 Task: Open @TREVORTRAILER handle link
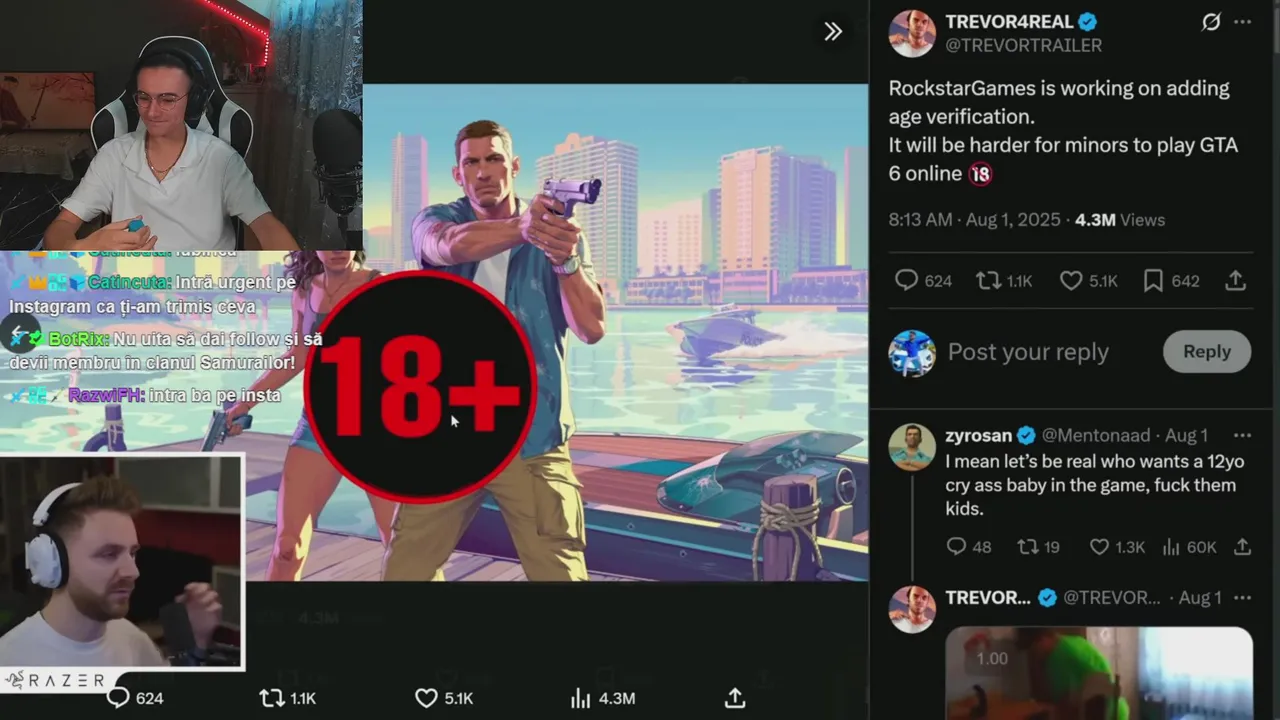click(1023, 46)
